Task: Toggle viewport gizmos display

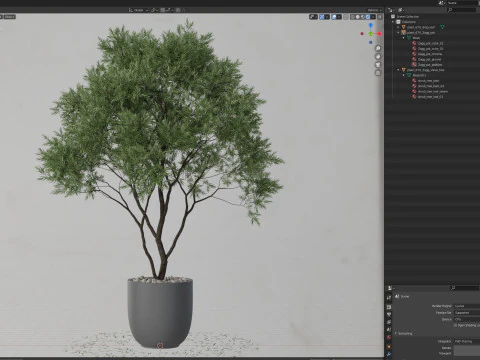Action: [322, 17]
